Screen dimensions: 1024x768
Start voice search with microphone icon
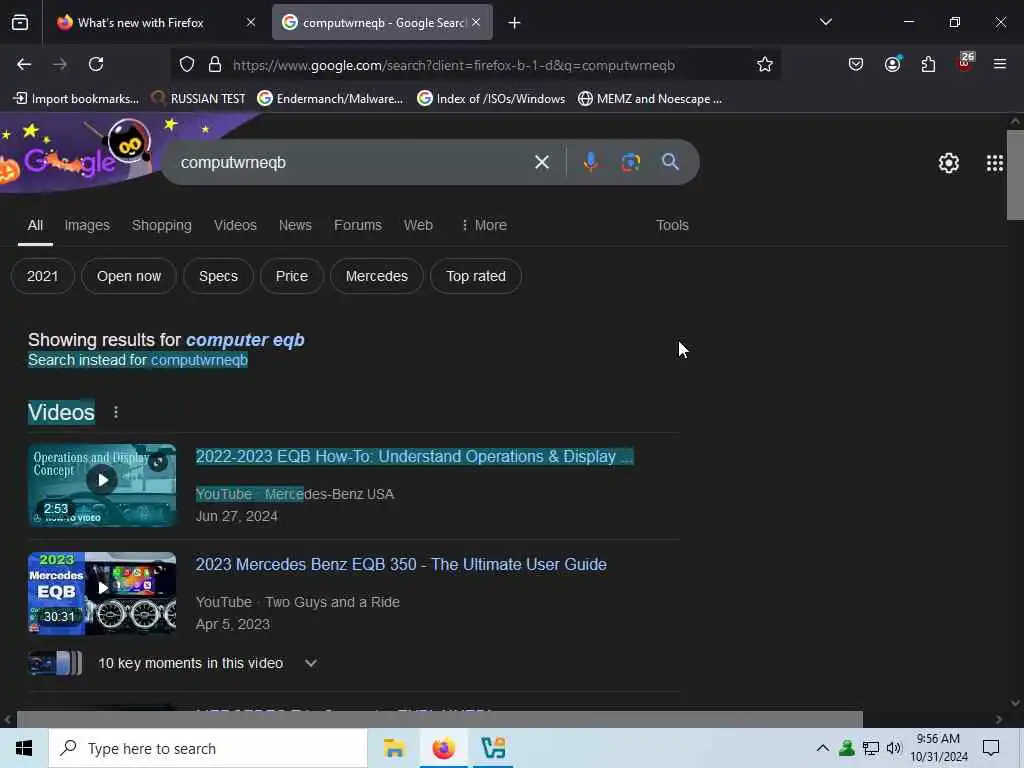(590, 162)
